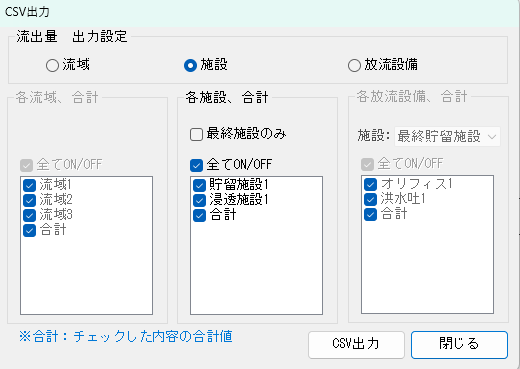Image resolution: width=520 pixels, height=369 pixels.
Task: Toggle オリフィス1 checkbox in discharge list
Action: click(370, 184)
